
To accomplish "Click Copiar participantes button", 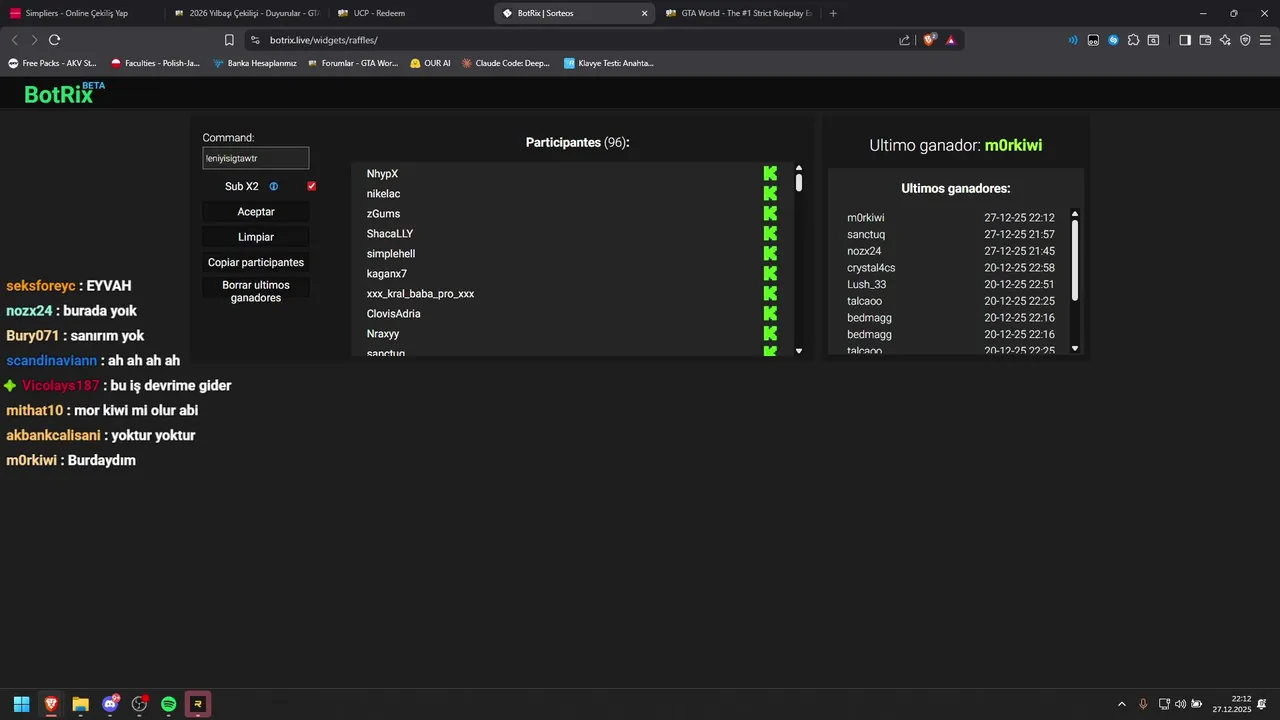I will pos(256,262).
